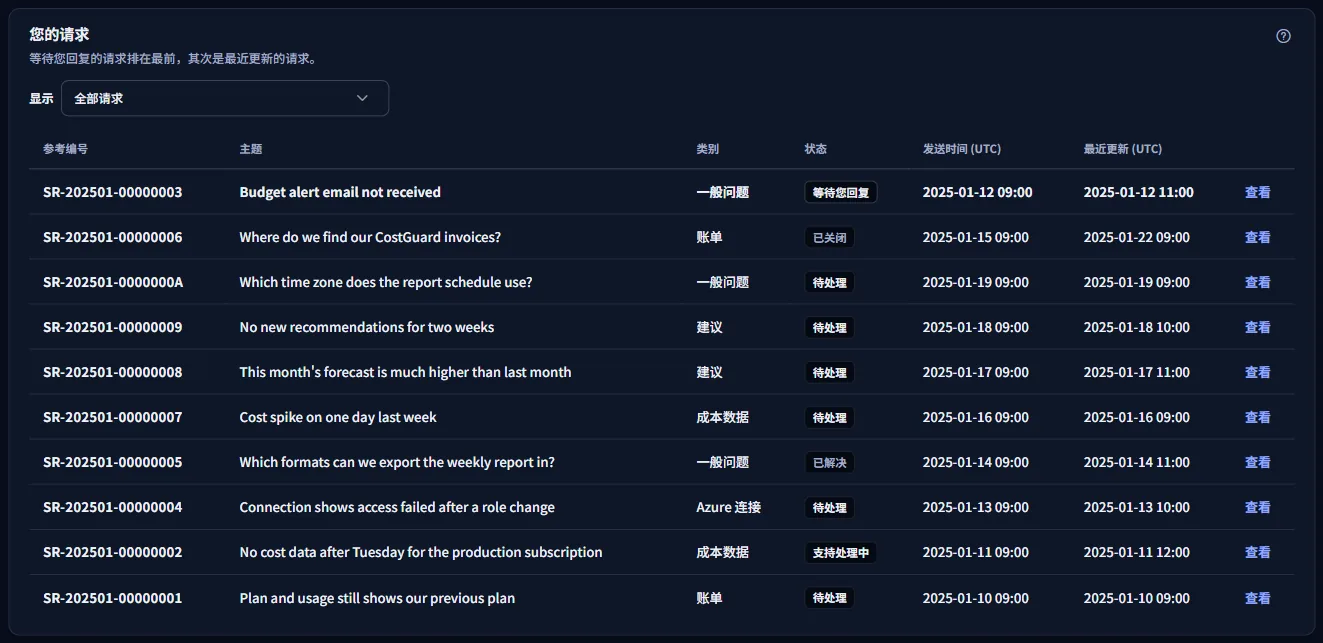Click the 已关闭 status badge
Image resolution: width=1323 pixels, height=643 pixels.
pyautogui.click(x=830, y=237)
